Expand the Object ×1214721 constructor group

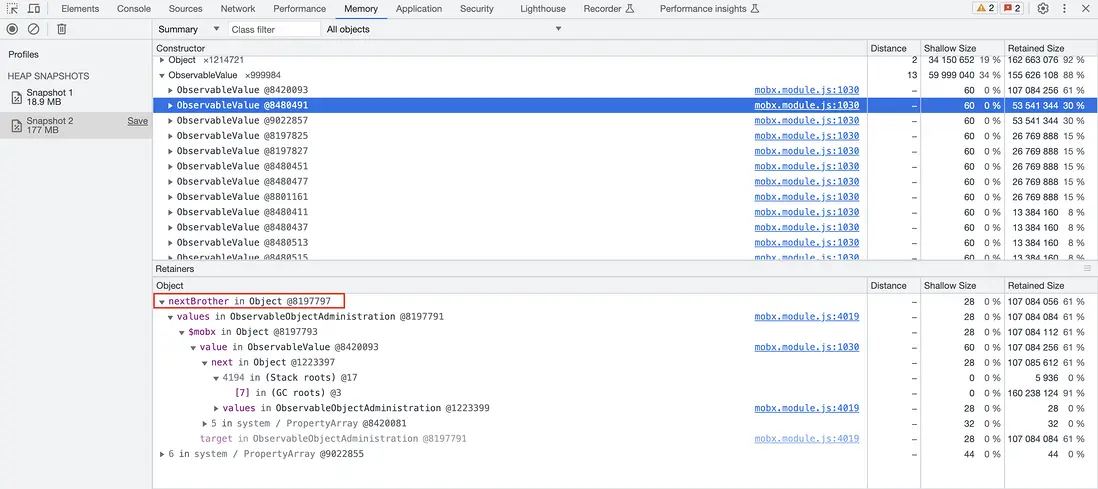162,60
